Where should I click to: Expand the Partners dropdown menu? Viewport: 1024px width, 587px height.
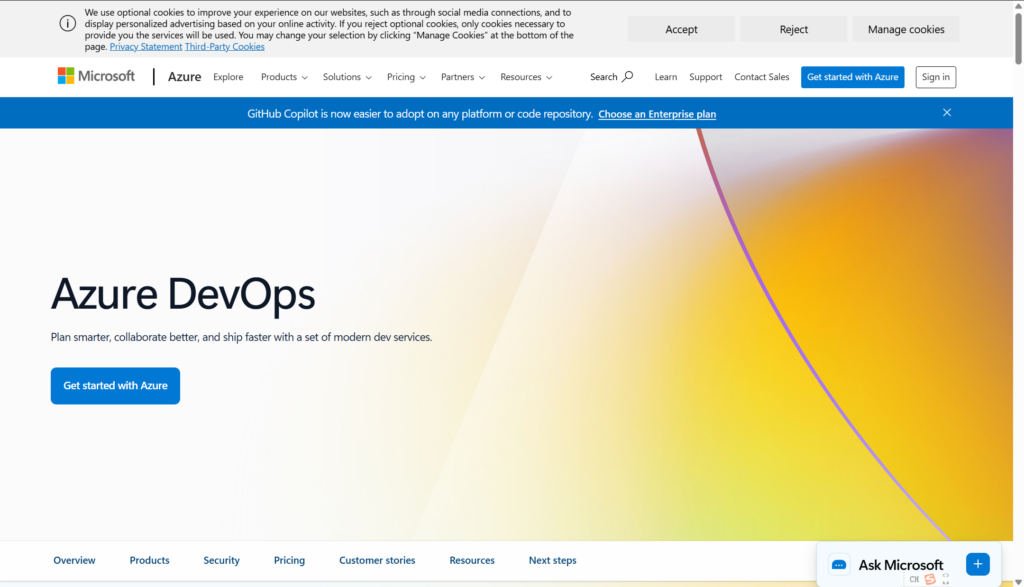[463, 77]
